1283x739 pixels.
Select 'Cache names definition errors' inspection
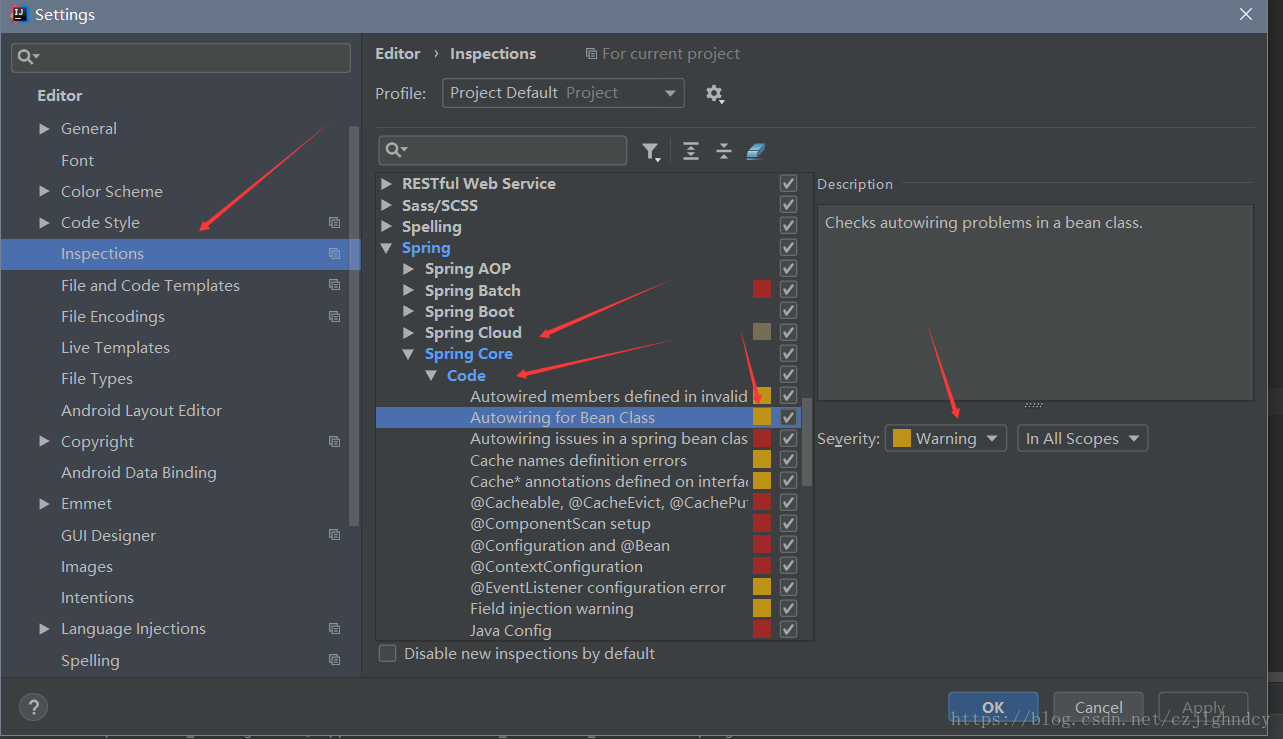(578, 460)
